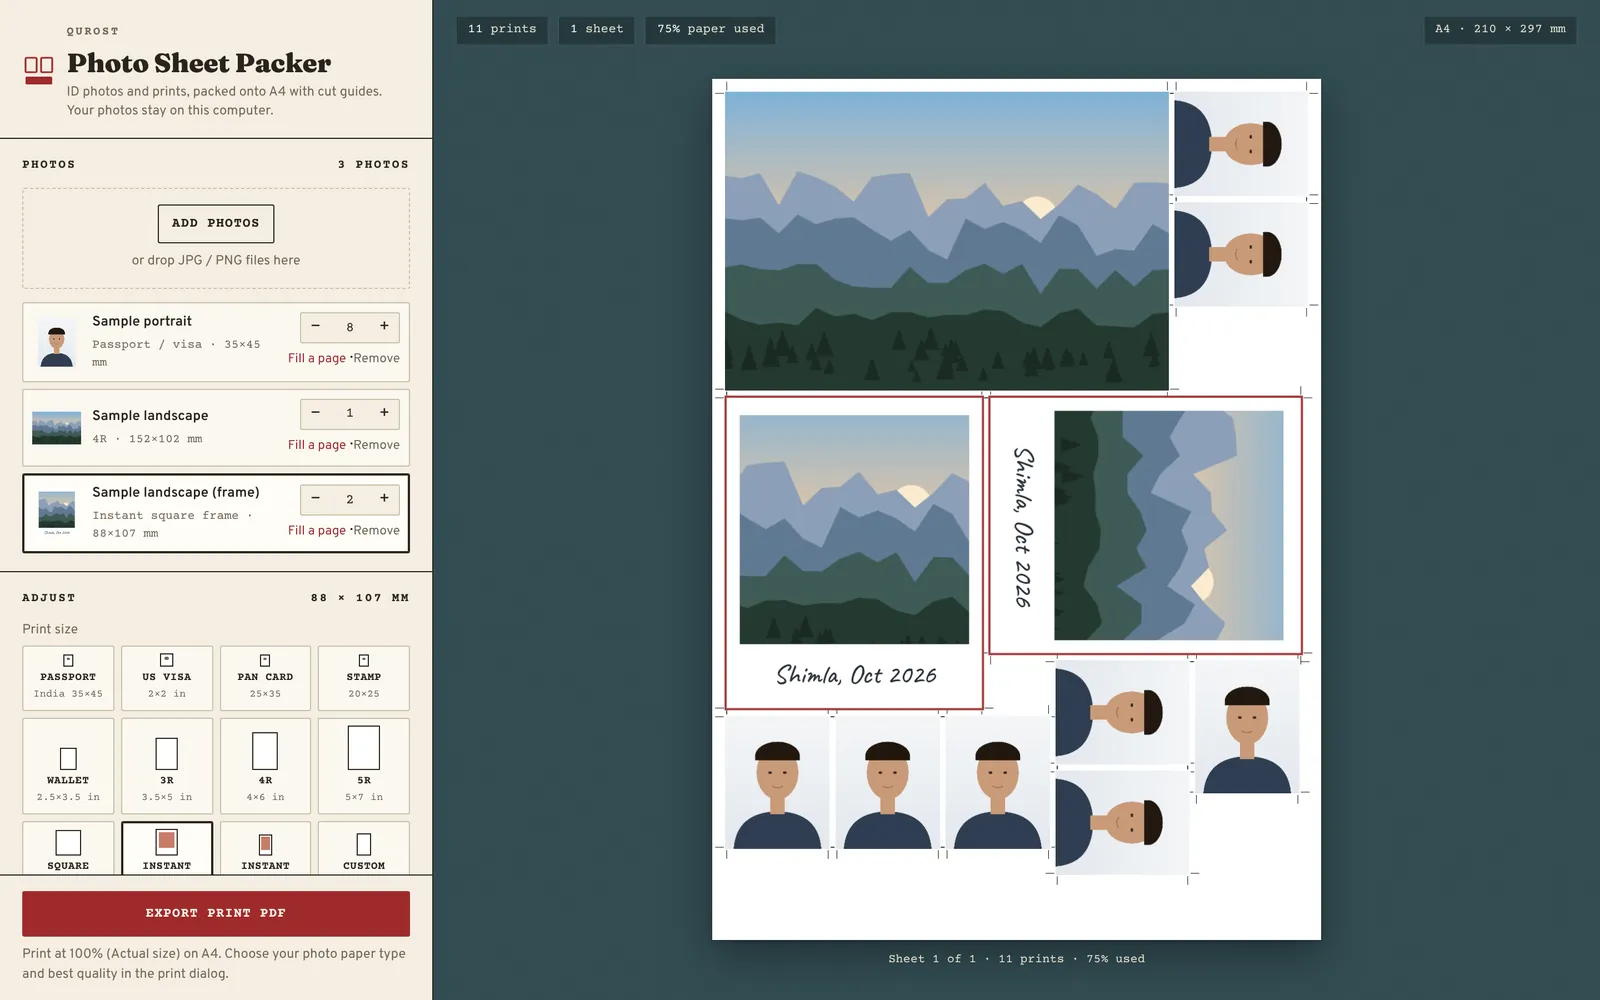
Task: Click the '88 × 107 MM' adjust readout
Action: pos(360,598)
